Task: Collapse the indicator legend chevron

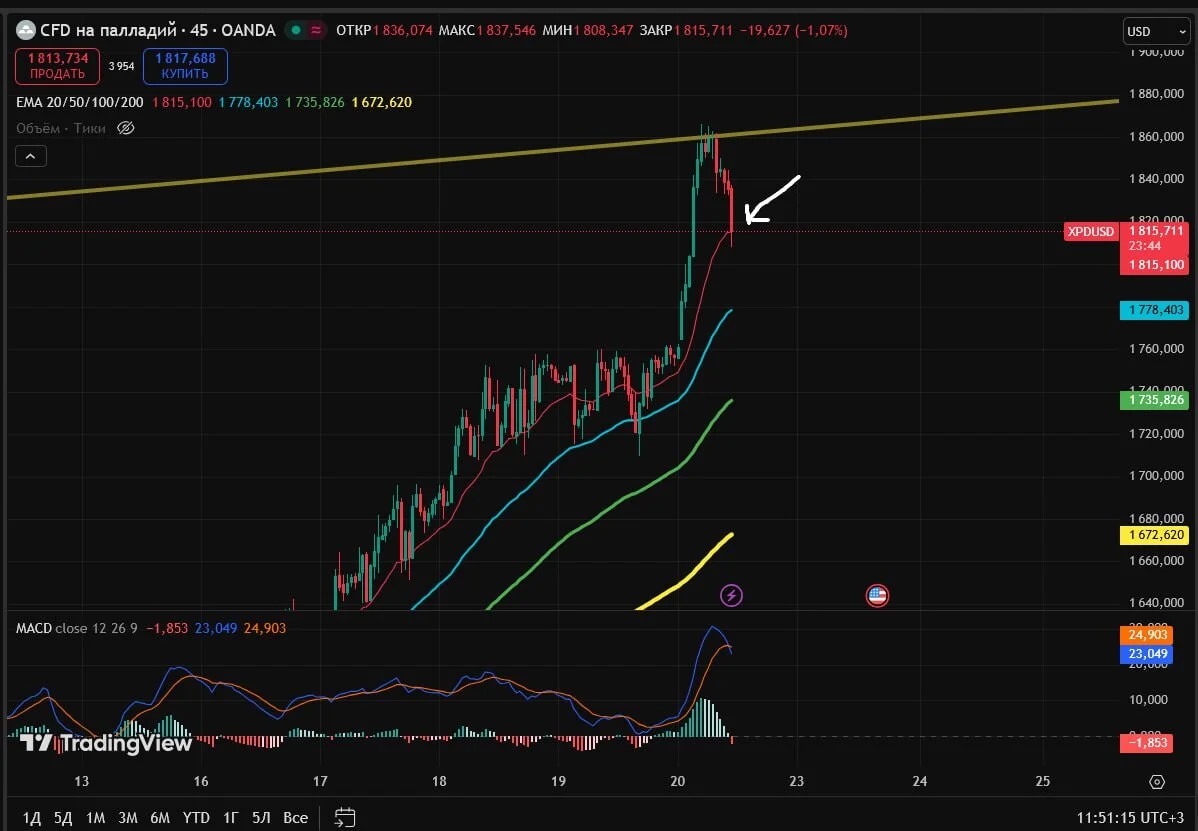Action: [31, 156]
